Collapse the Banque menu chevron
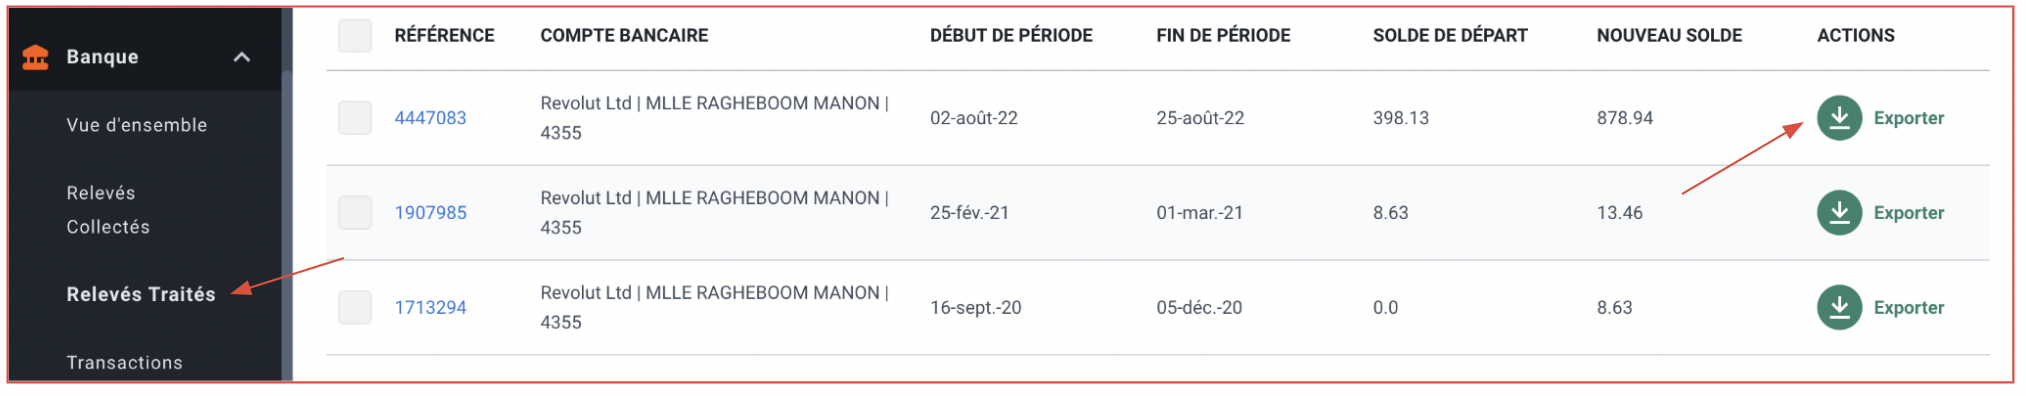Screen dimensions: 2026x396 [242, 57]
